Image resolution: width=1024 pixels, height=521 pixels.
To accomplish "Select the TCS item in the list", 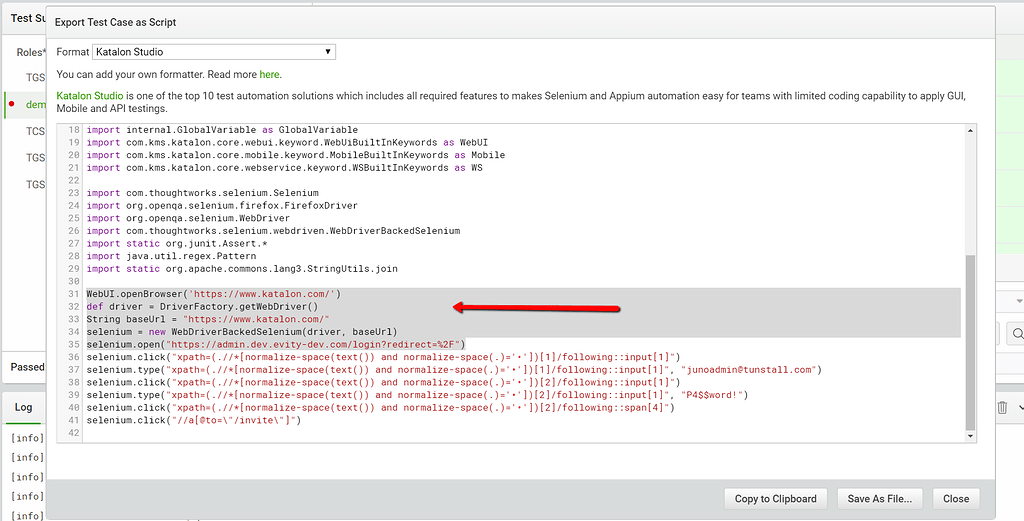I will click(x=35, y=131).
